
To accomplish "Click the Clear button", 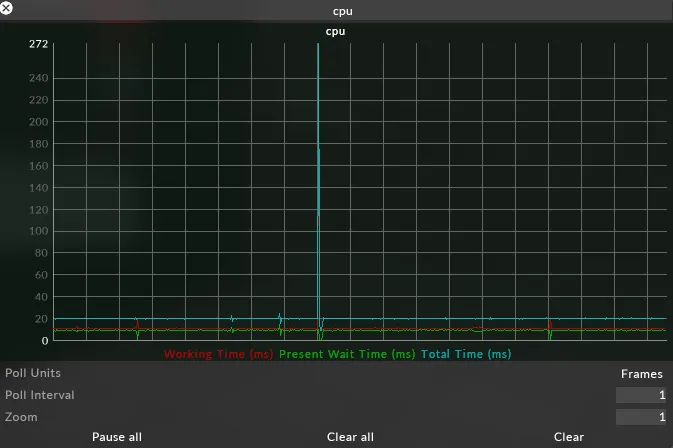I will (569, 437).
